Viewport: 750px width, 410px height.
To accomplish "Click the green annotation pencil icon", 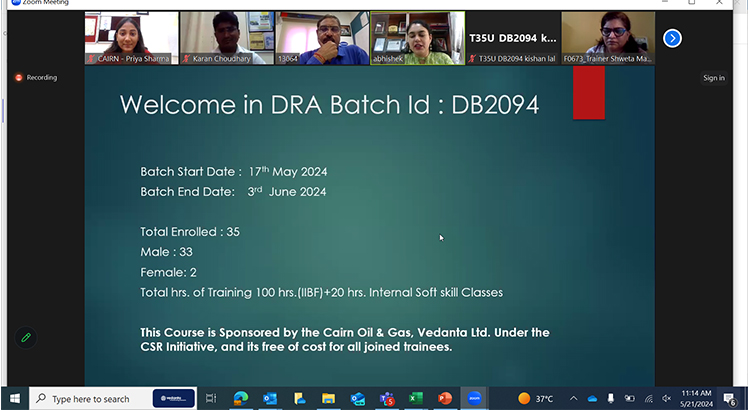I will point(26,338).
